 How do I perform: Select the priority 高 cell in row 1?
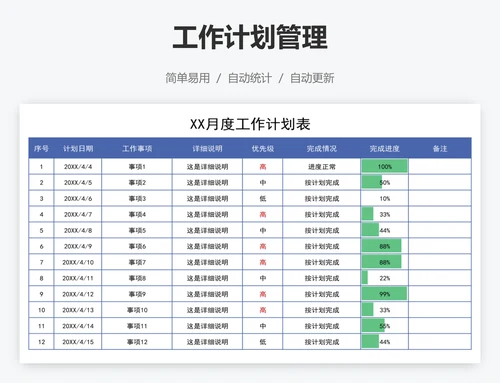click(x=263, y=166)
